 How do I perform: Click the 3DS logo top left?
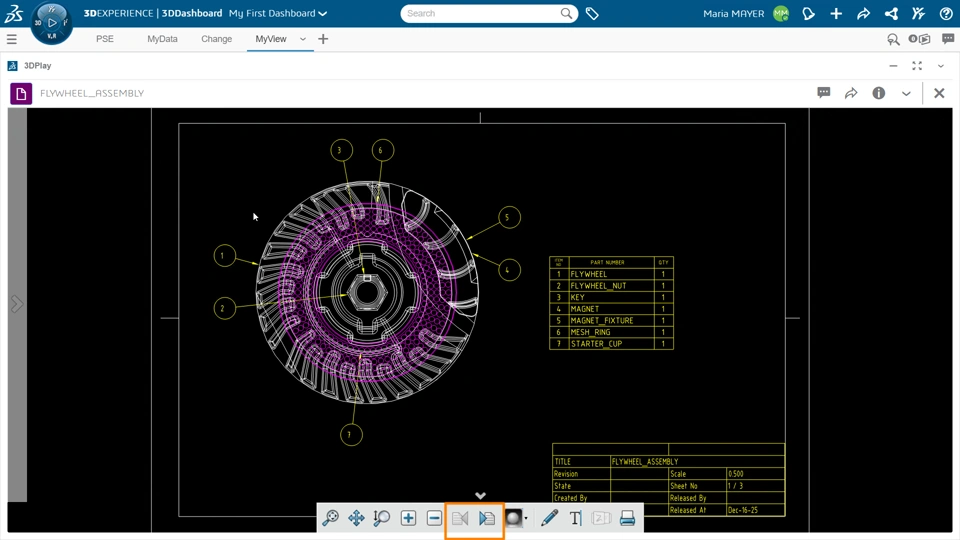point(13,13)
